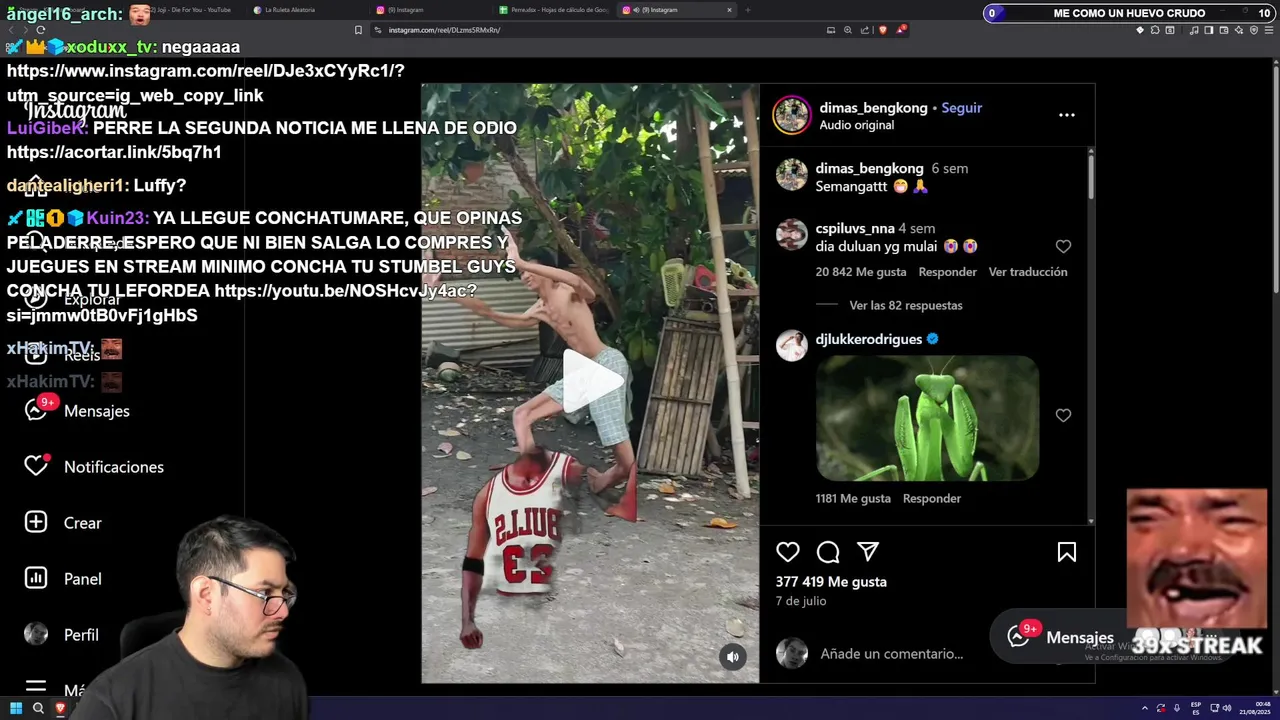View likes on the 20 842 Me gusta comment

click(861, 272)
